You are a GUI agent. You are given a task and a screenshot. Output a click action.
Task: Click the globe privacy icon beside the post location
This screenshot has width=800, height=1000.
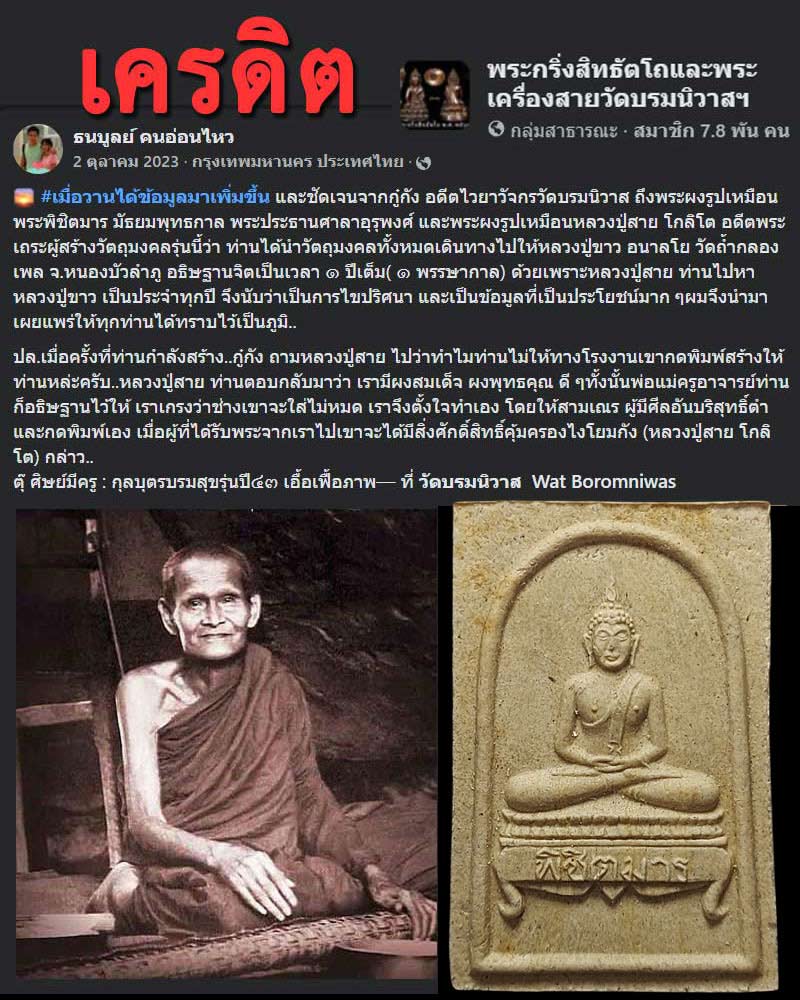[424, 163]
